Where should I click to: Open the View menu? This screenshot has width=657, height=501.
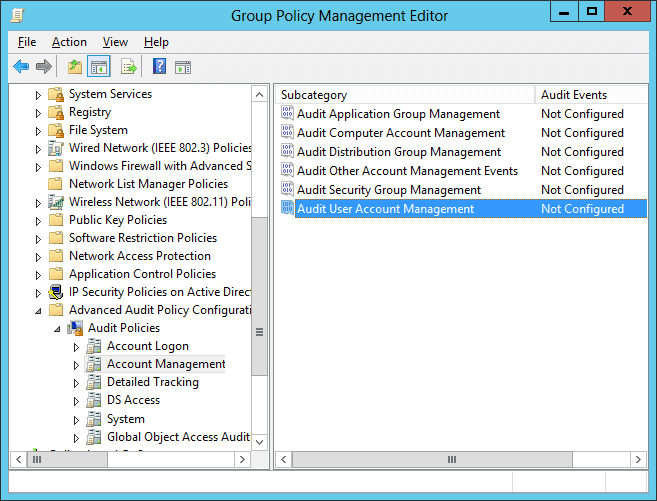click(x=115, y=42)
